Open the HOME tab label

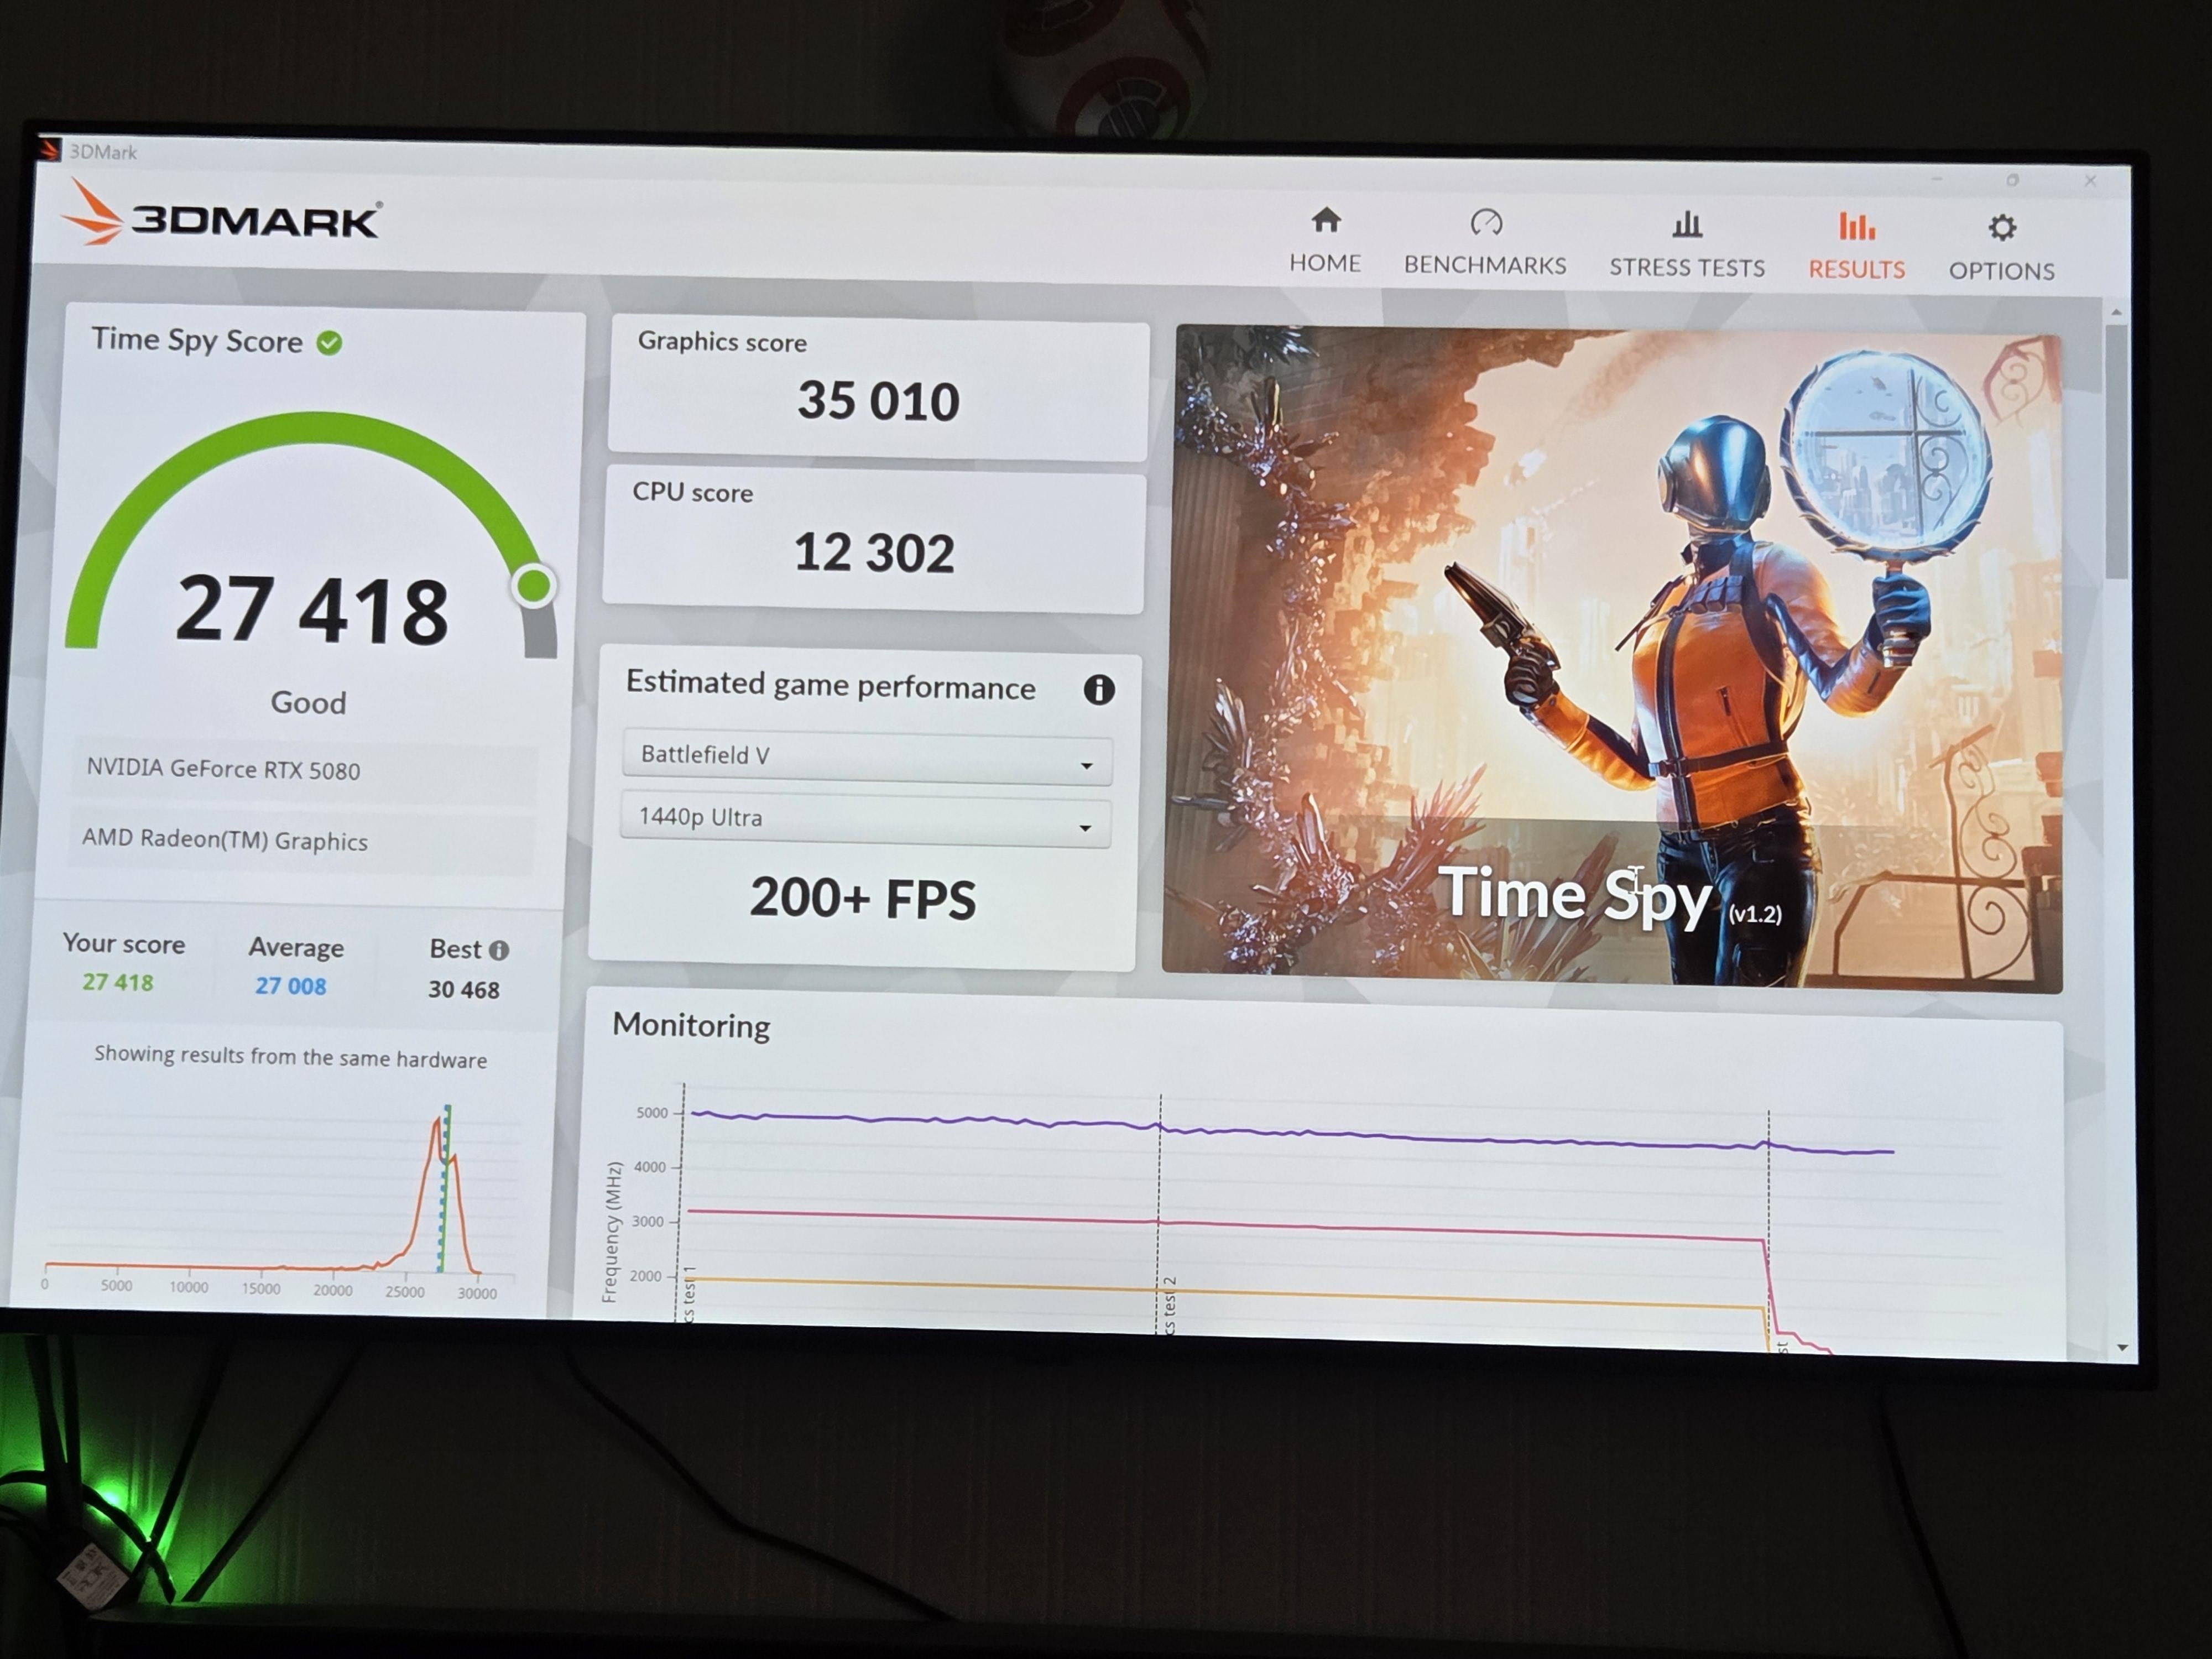point(1325,263)
